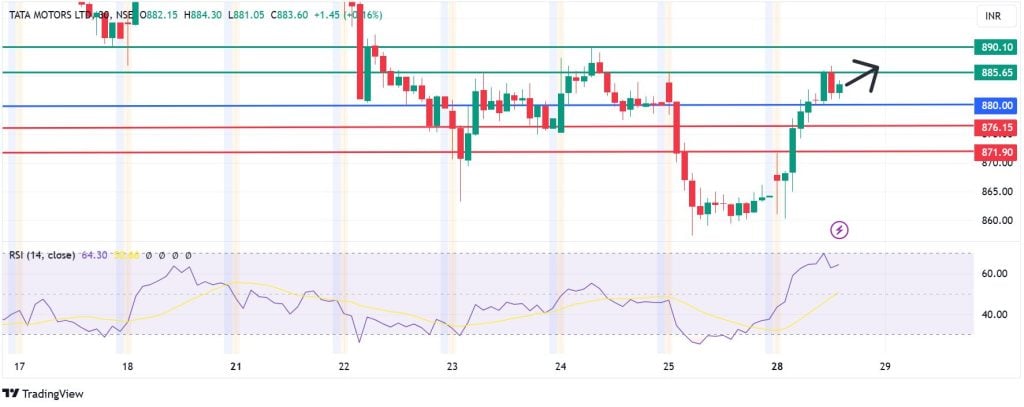Click the RSI (14, close) indicator title
The image size is (1024, 407).
(x=42, y=255)
